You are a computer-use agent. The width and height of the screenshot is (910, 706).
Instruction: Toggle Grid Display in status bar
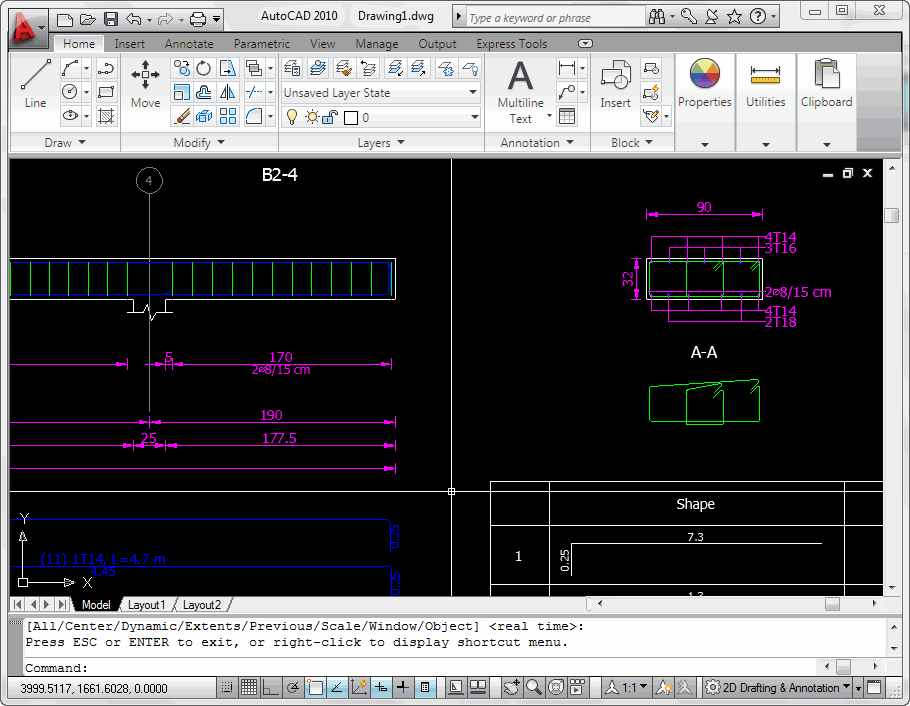(x=249, y=687)
